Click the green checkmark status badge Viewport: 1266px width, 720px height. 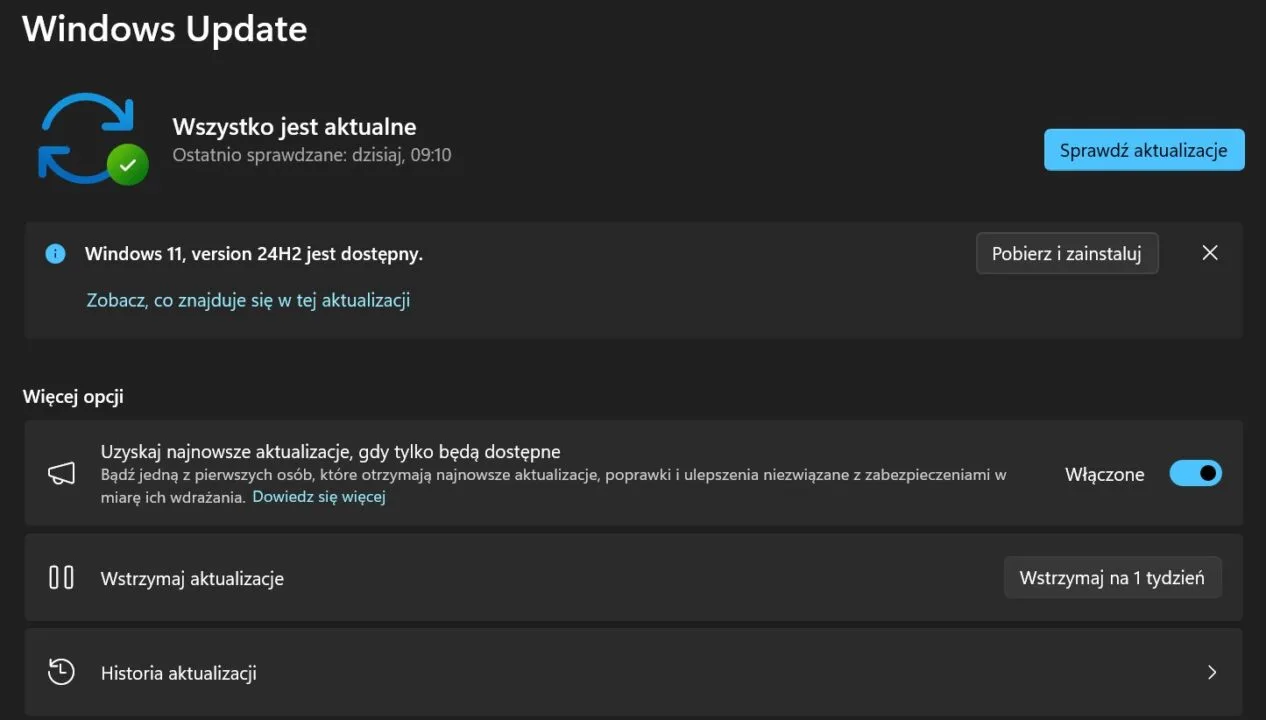click(x=127, y=165)
